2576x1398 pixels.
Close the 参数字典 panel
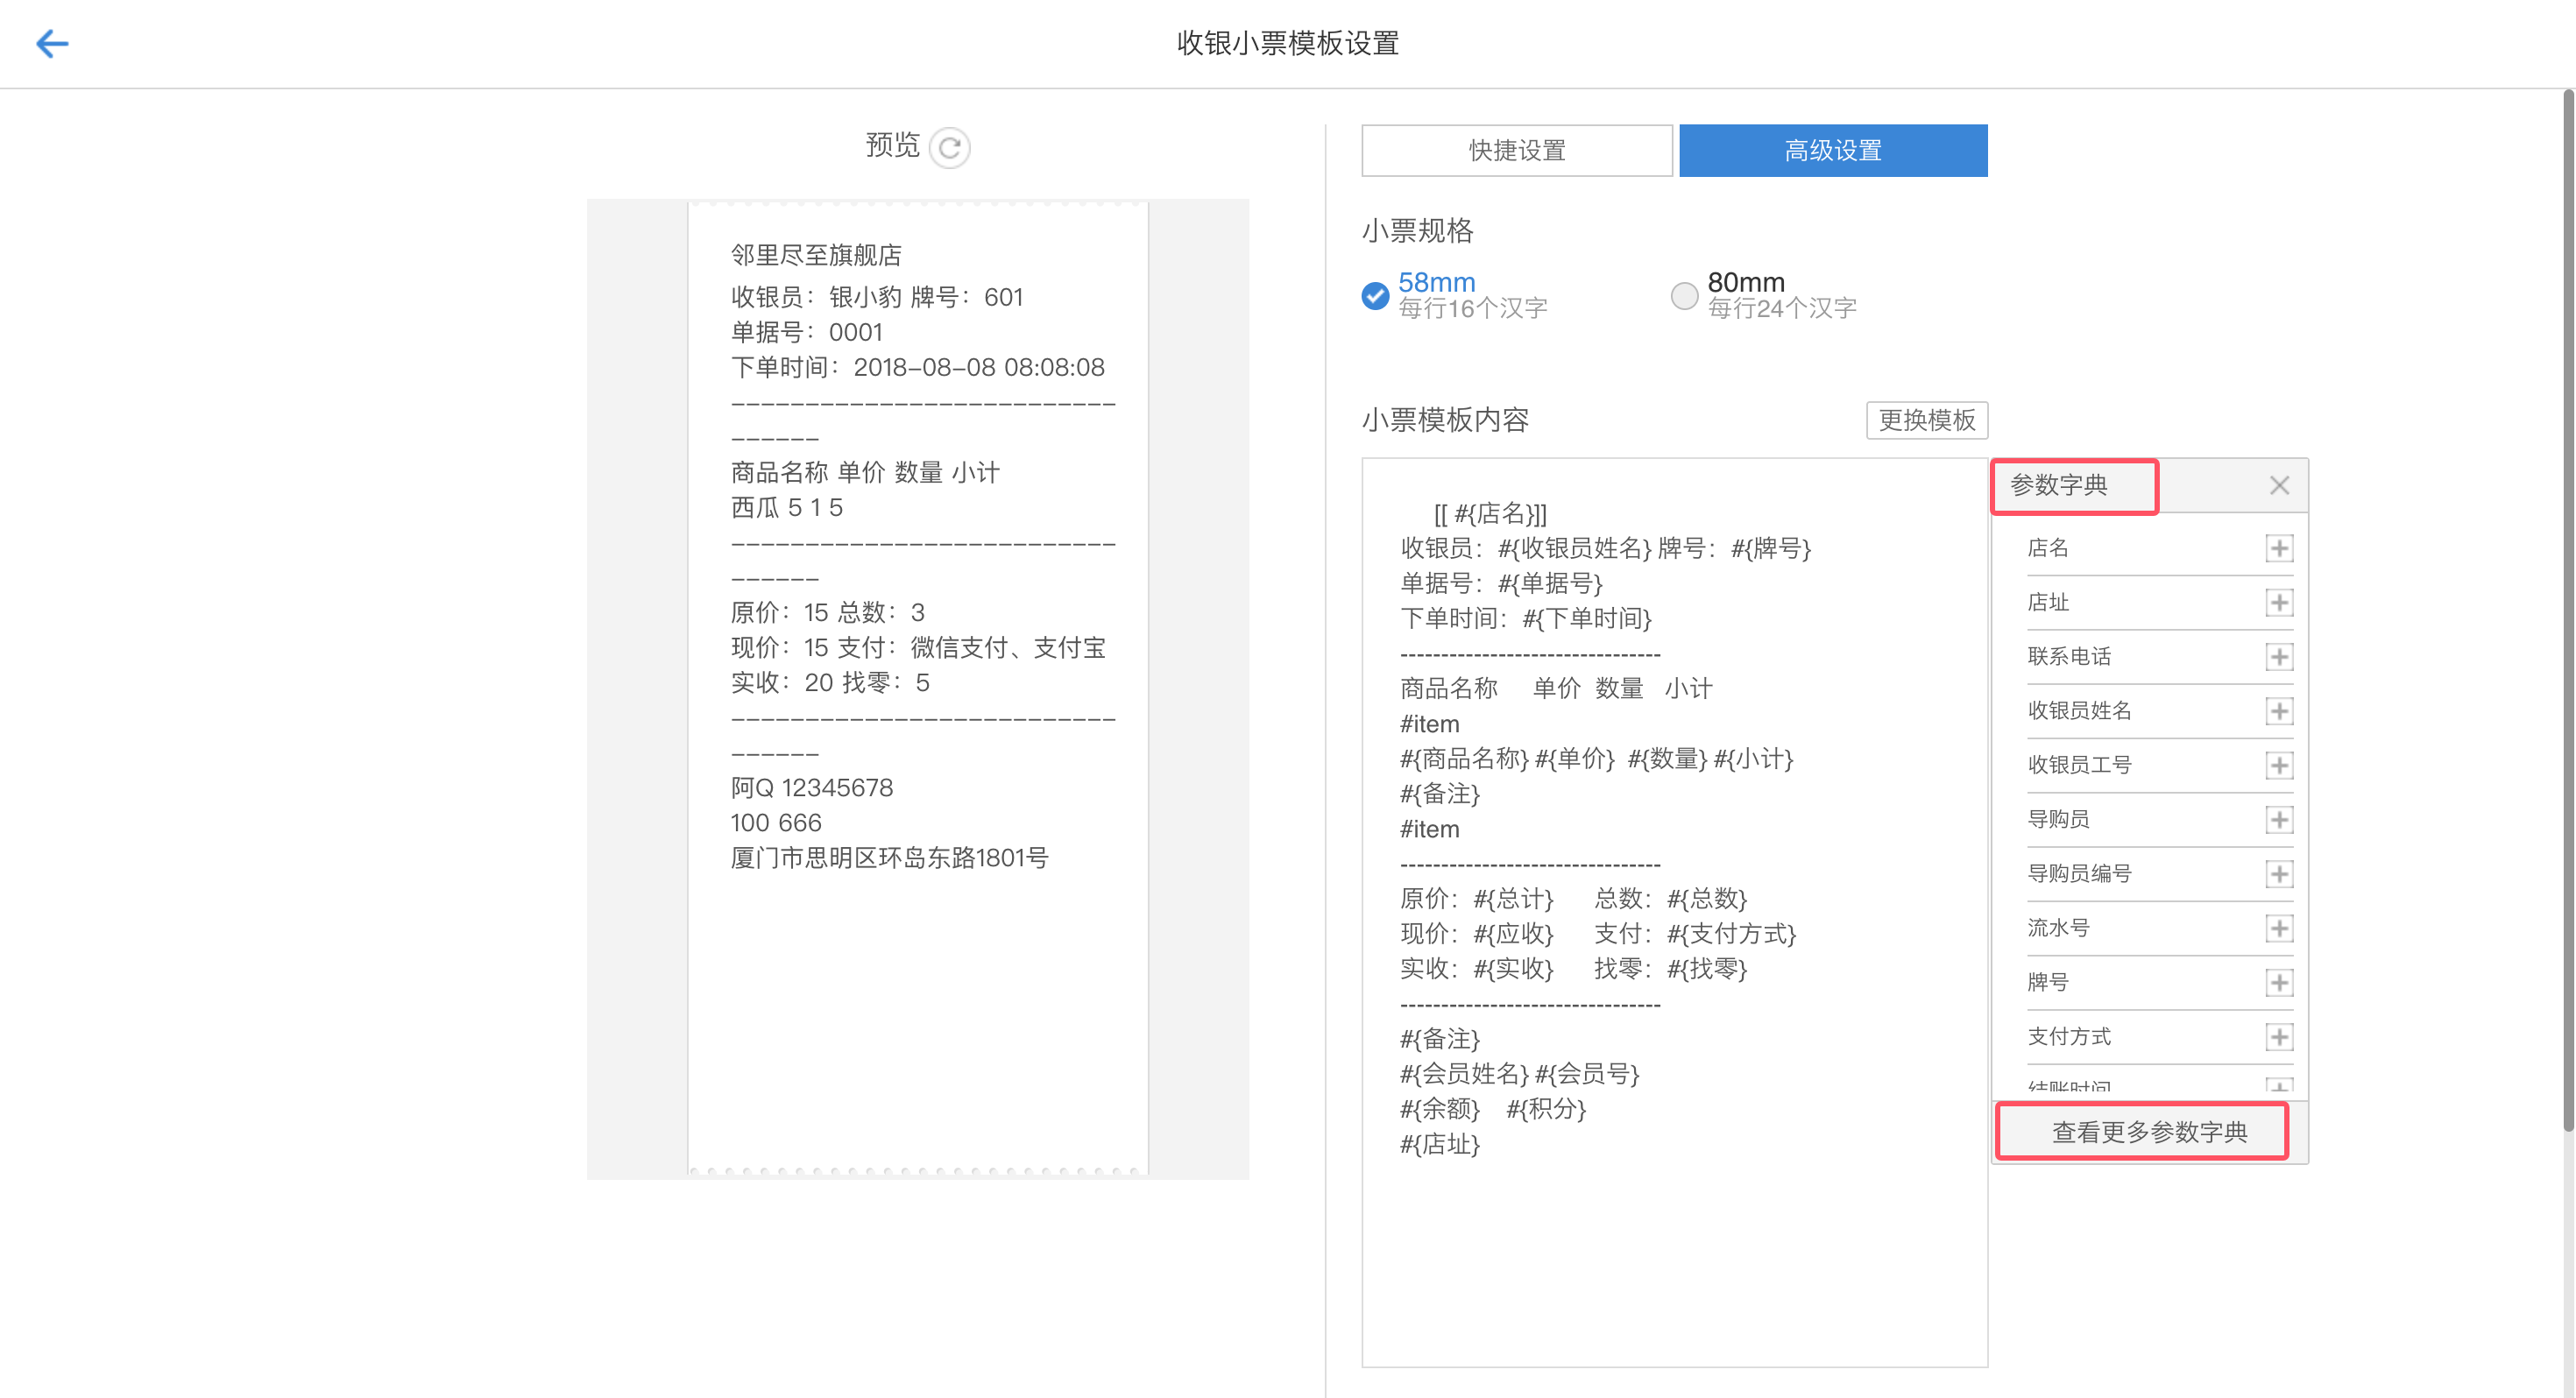[x=2279, y=485]
